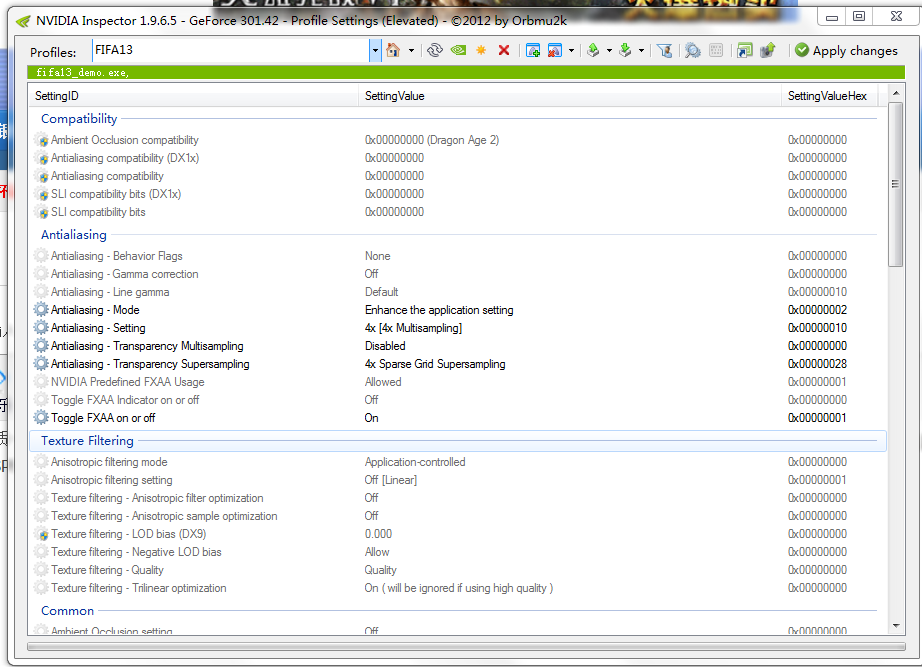Select the Anisotropic filter optimization setting name
This screenshot has height=667, width=922.
[157, 498]
